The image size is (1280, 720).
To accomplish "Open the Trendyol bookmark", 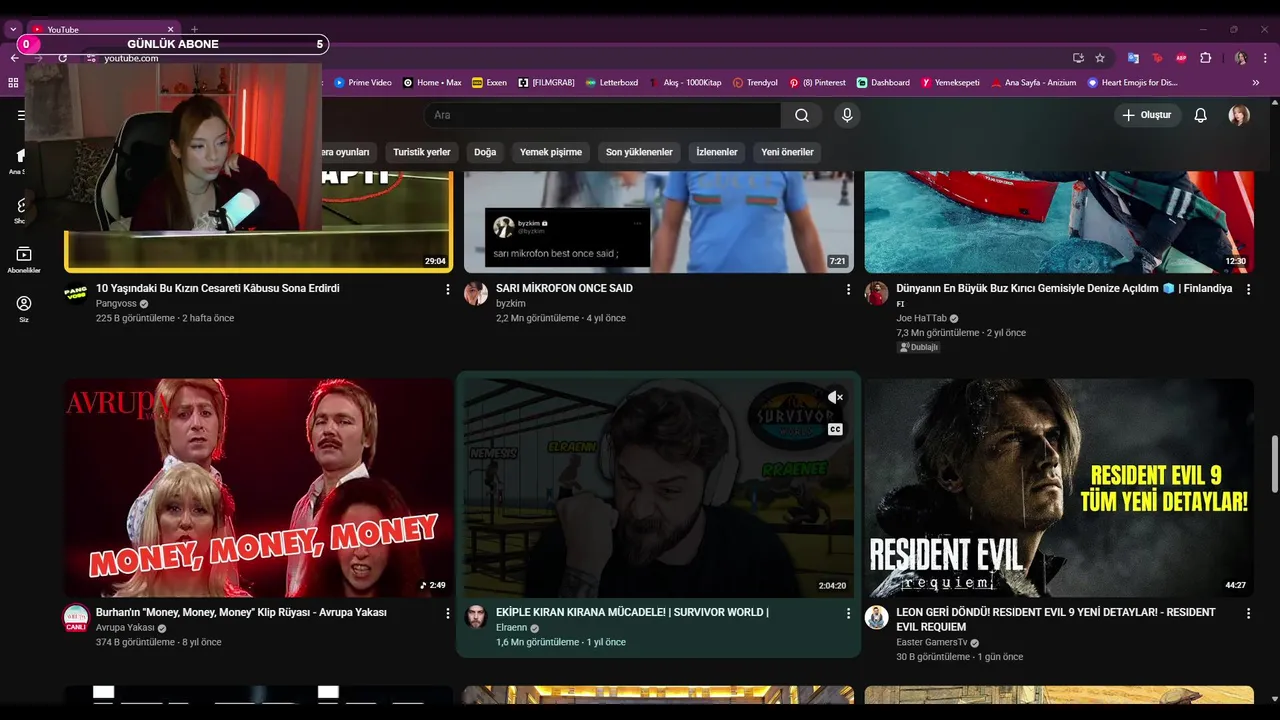I will click(x=755, y=83).
